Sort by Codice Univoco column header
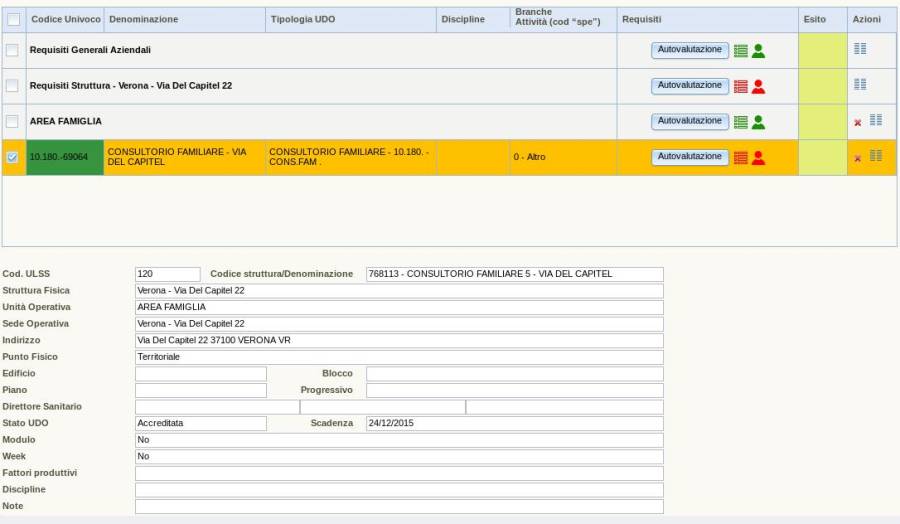The height and width of the screenshot is (524, 900). [65, 19]
